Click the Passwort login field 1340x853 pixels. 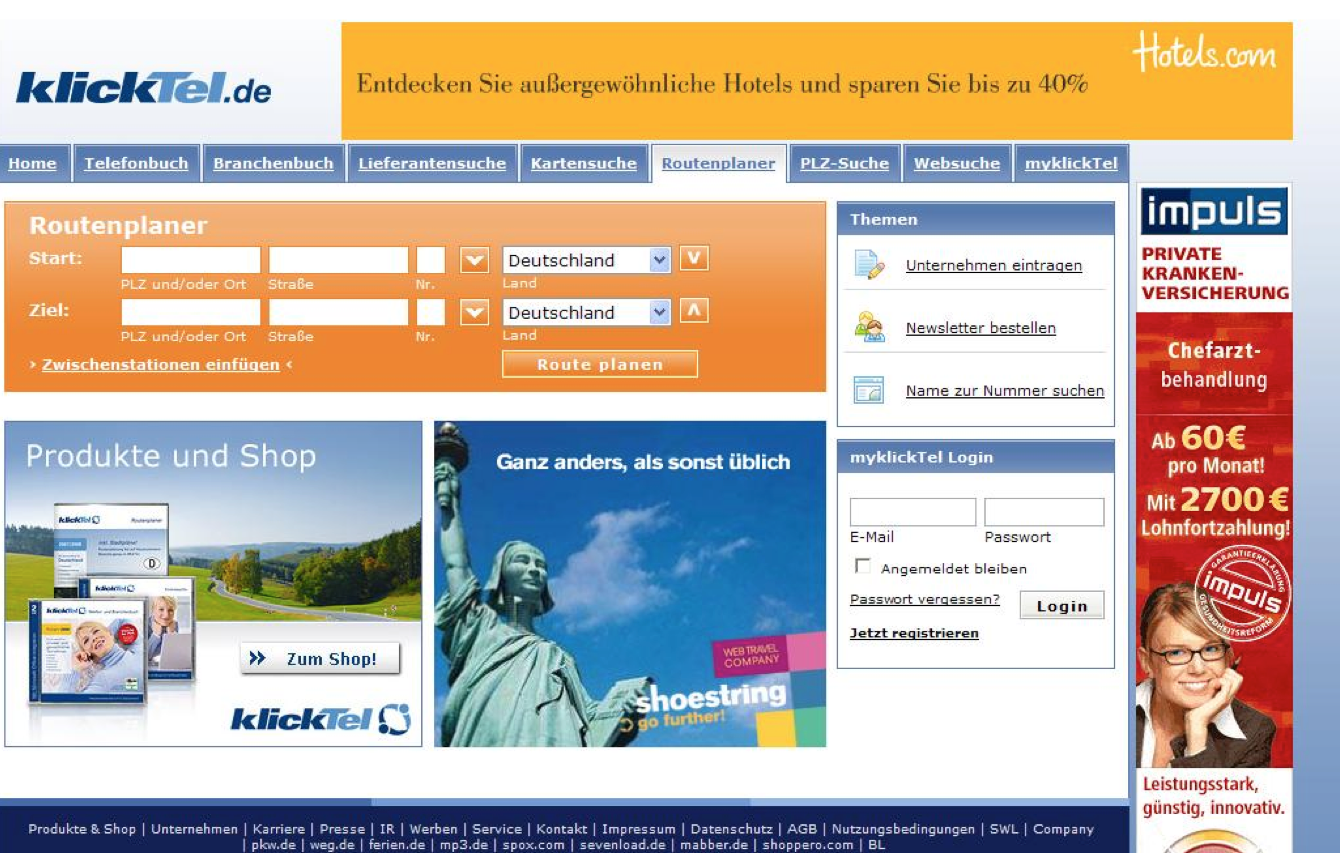pos(1044,512)
